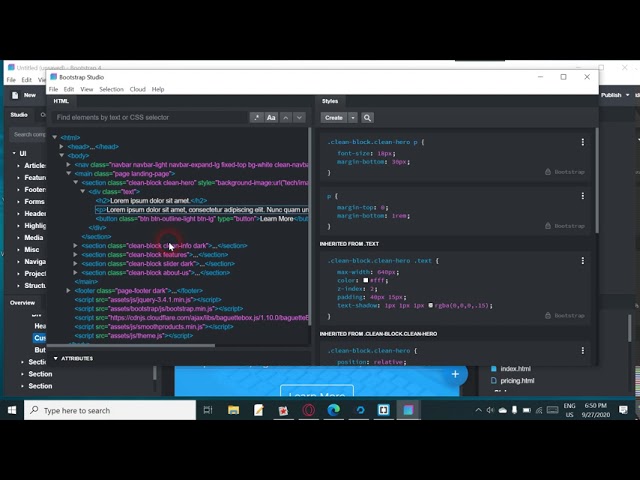
Task: Open the Windows Start menu
Action: pos(12,410)
